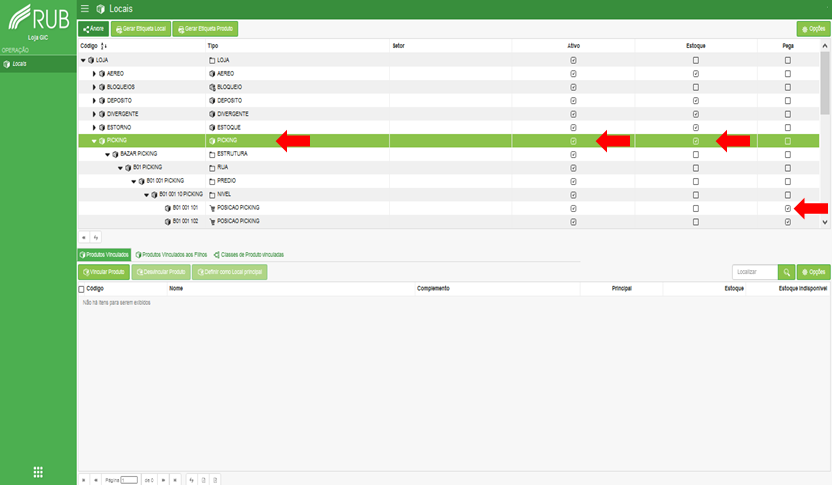Click the tree grid vertical scrollbar

tap(825, 83)
